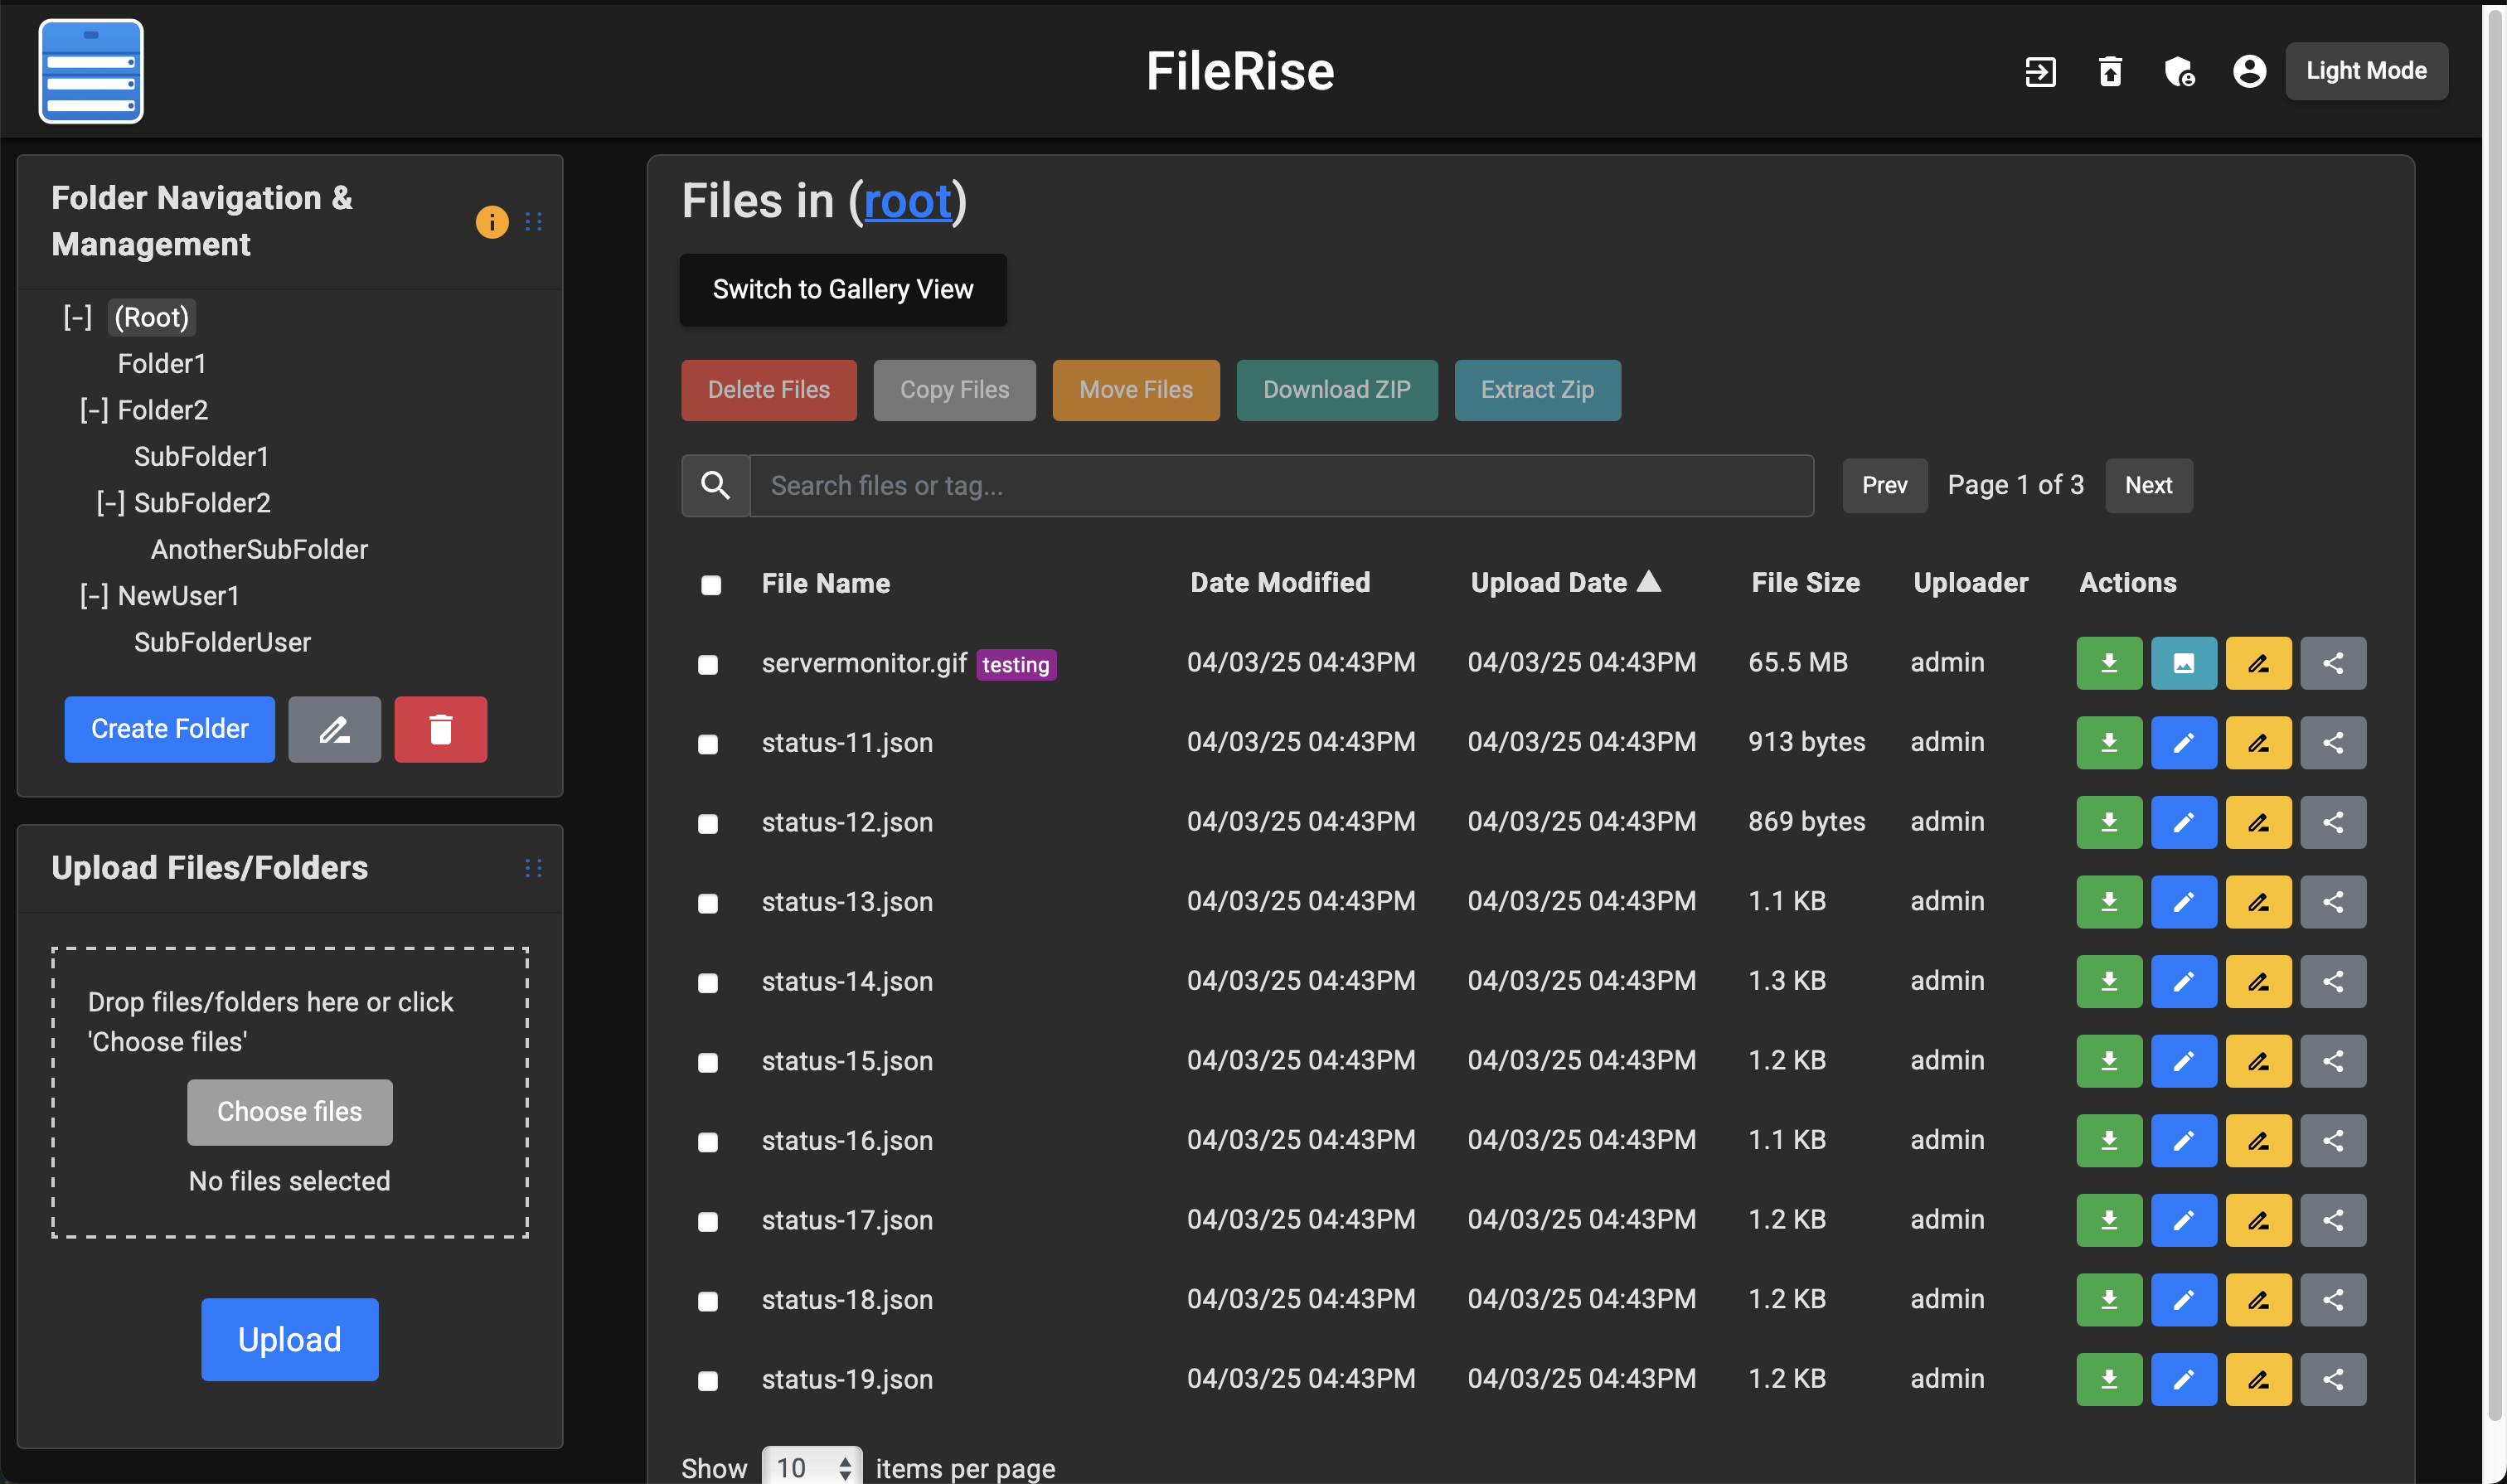Click the logout icon in header
Image resolution: width=2507 pixels, height=1484 pixels.
pyautogui.click(x=2040, y=71)
